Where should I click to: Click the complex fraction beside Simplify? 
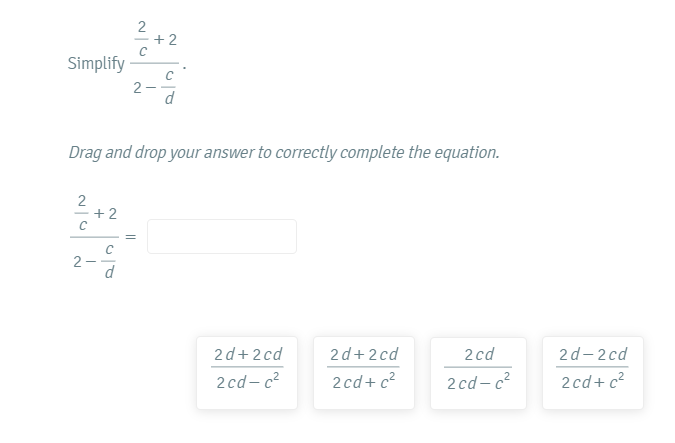point(156,64)
